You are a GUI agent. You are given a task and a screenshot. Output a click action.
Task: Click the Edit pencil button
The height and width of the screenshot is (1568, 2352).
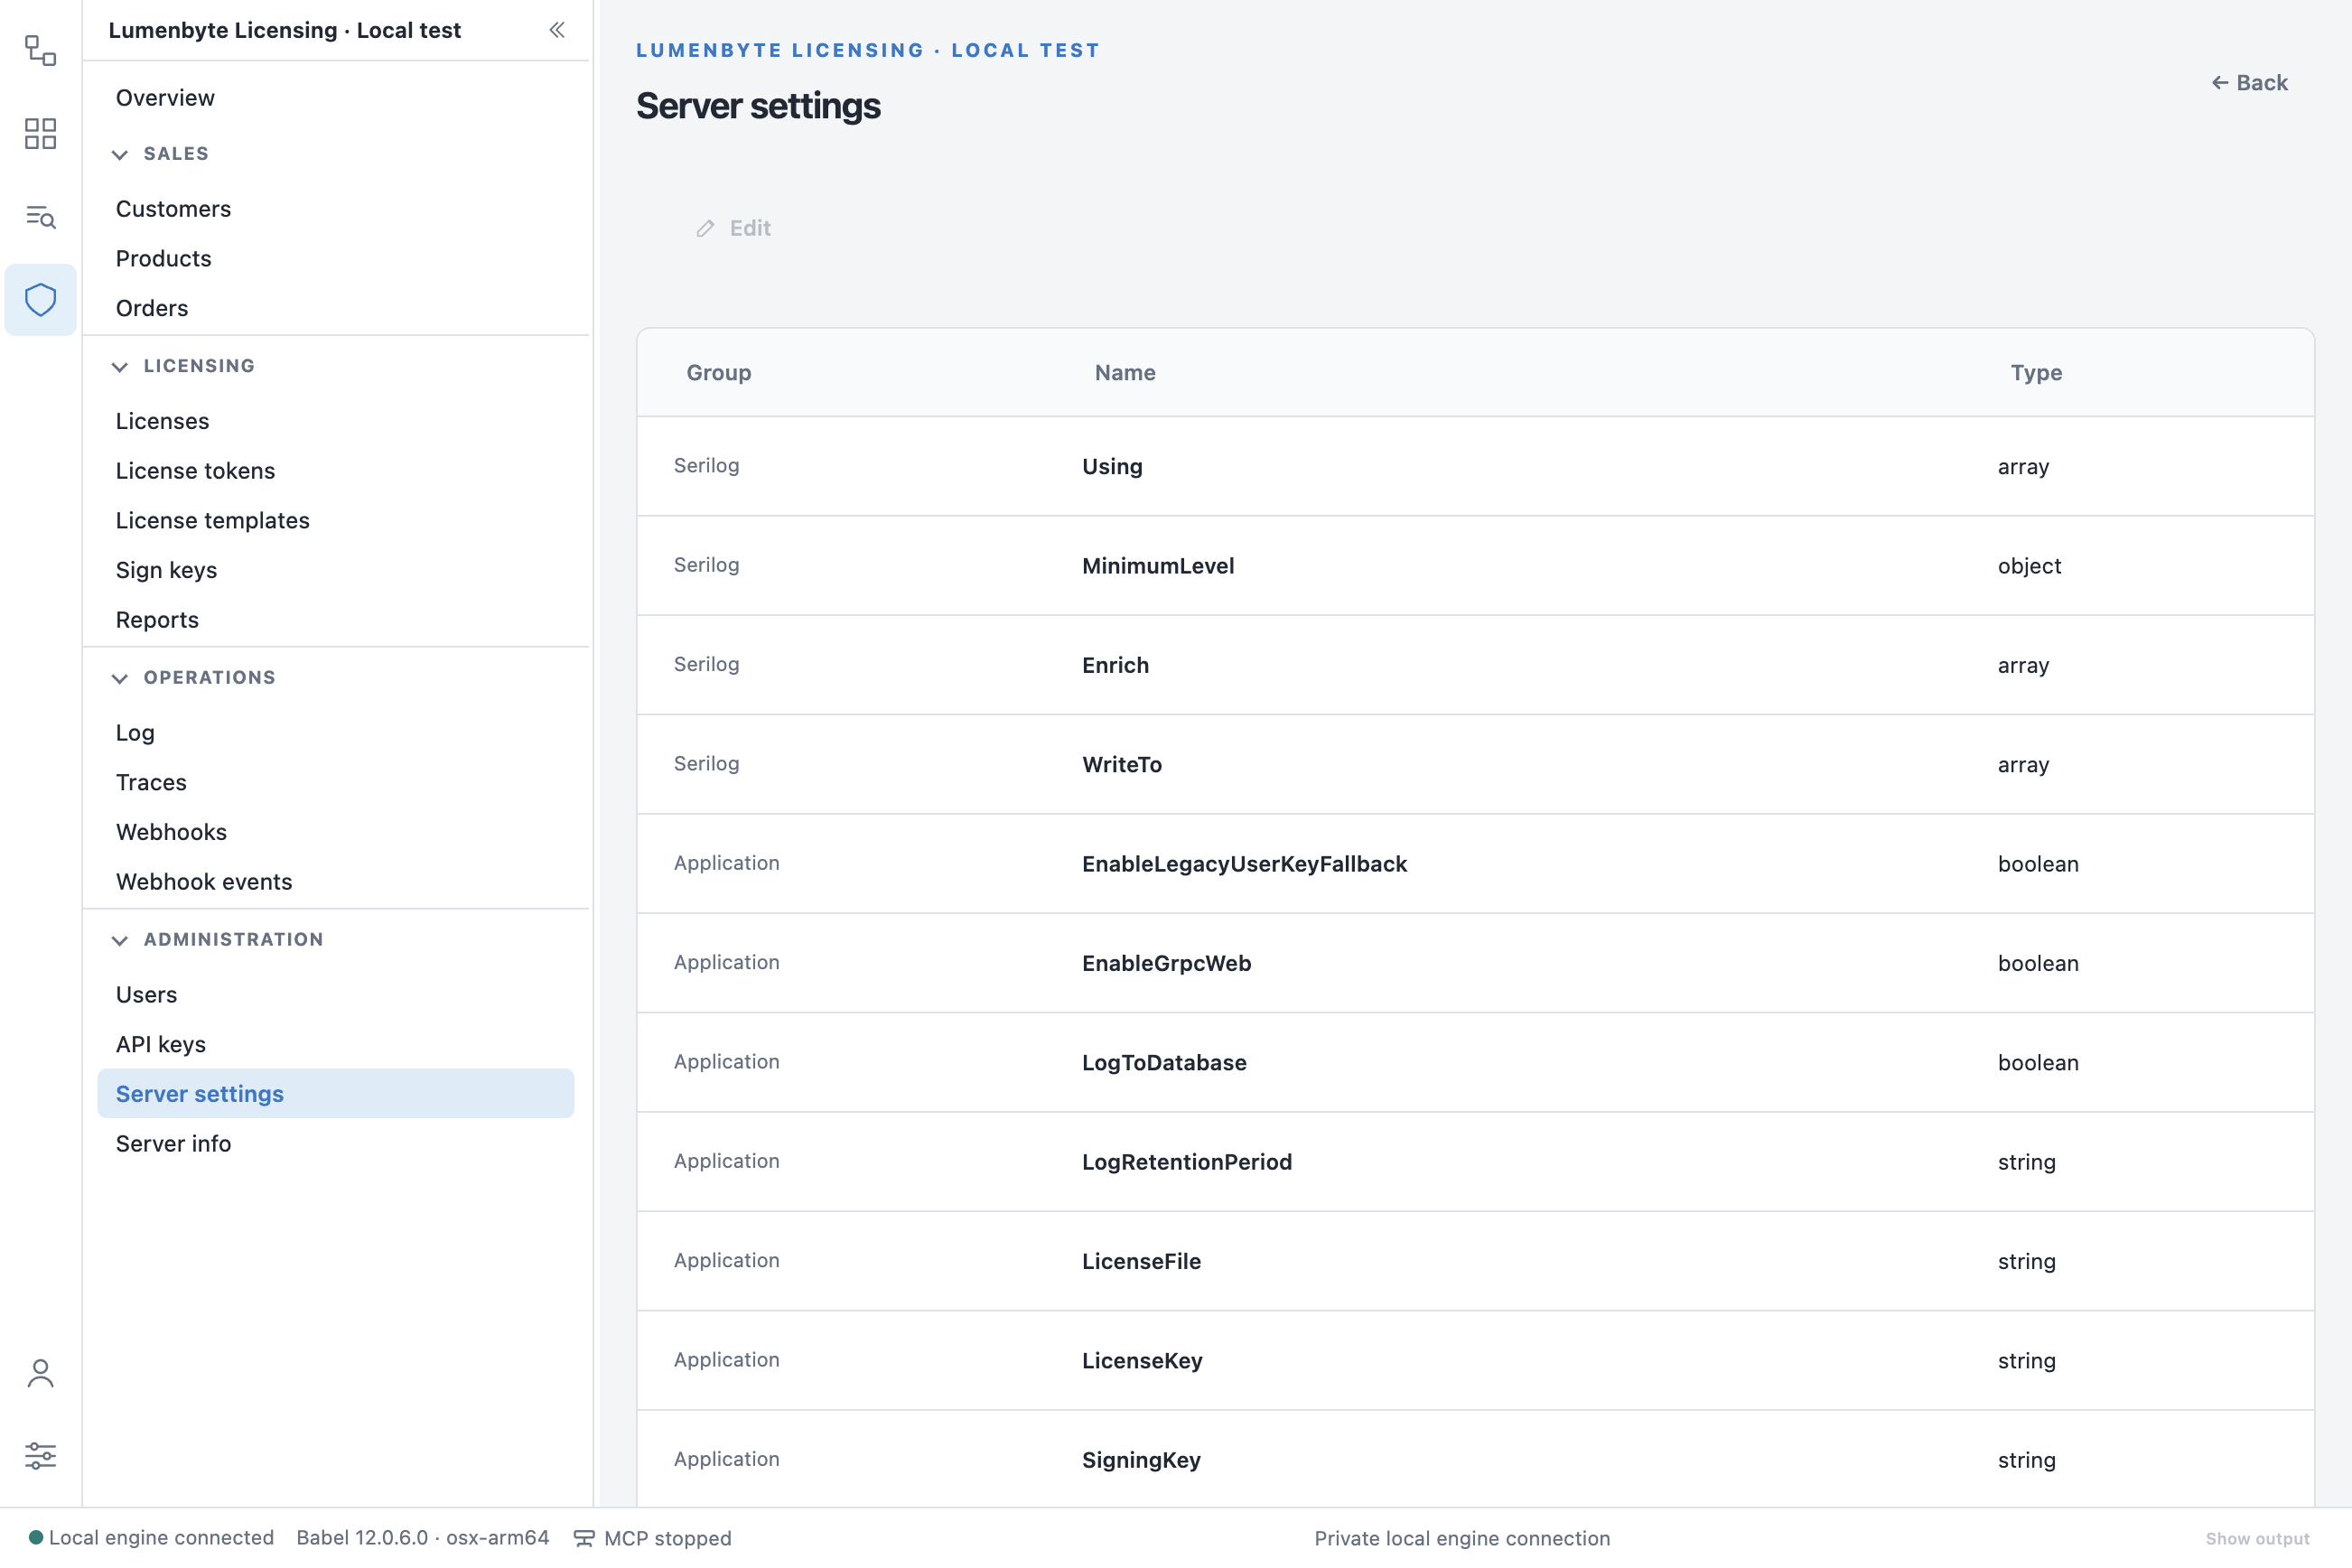(x=734, y=228)
